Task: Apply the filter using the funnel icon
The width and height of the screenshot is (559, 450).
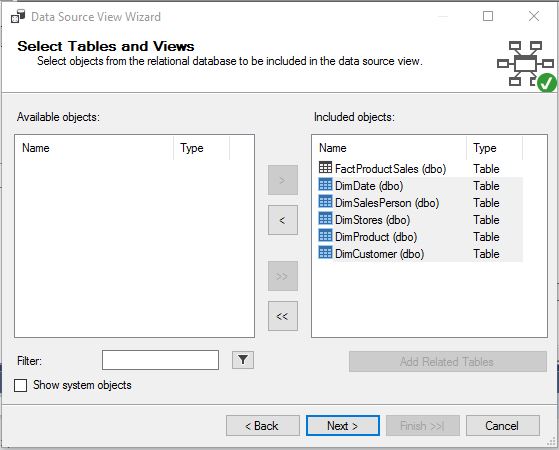Action: coord(243,360)
